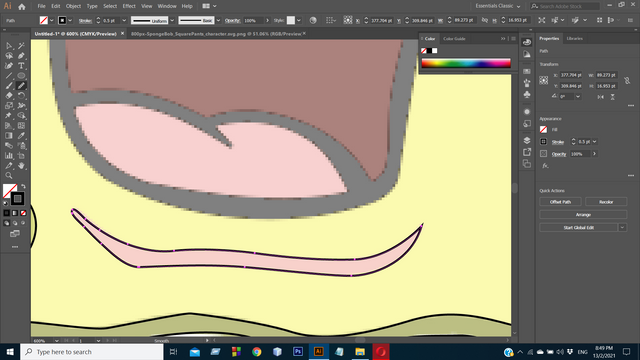Select the Ellipse tool

click(x=21, y=76)
